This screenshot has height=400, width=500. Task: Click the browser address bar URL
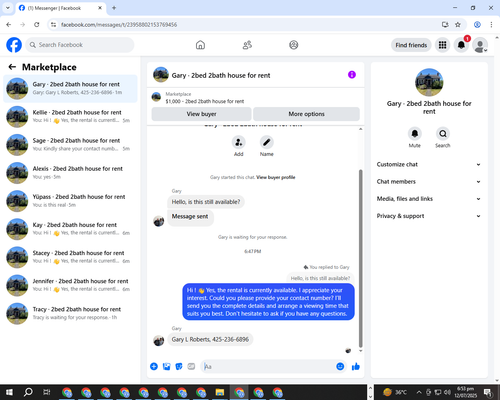(x=119, y=25)
